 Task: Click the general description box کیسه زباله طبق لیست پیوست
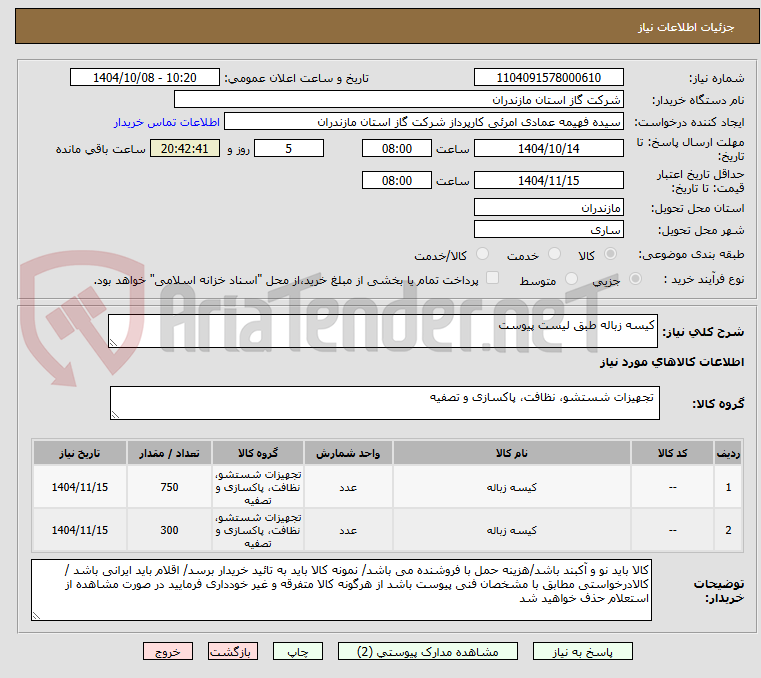point(382,331)
